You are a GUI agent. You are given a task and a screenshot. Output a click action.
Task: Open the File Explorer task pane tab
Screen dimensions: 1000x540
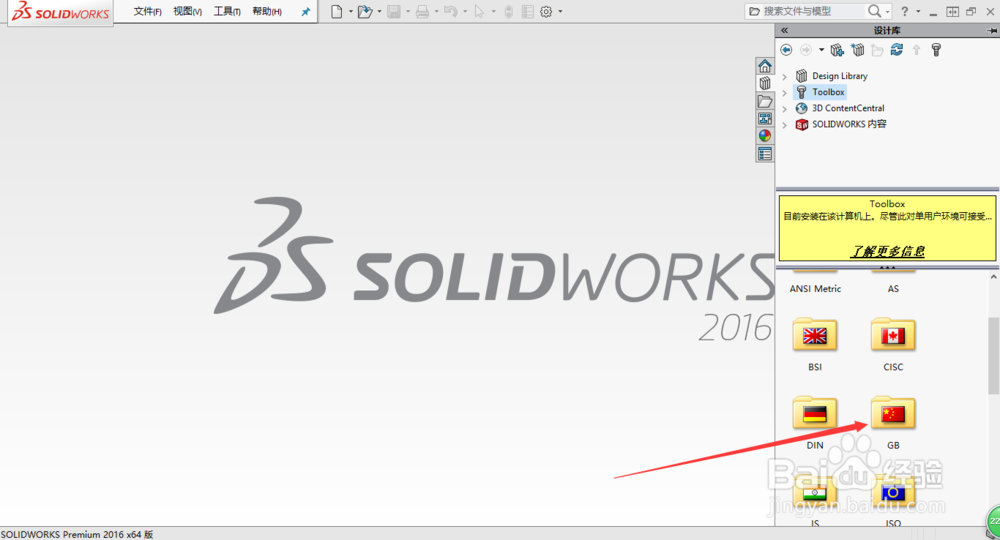765,101
